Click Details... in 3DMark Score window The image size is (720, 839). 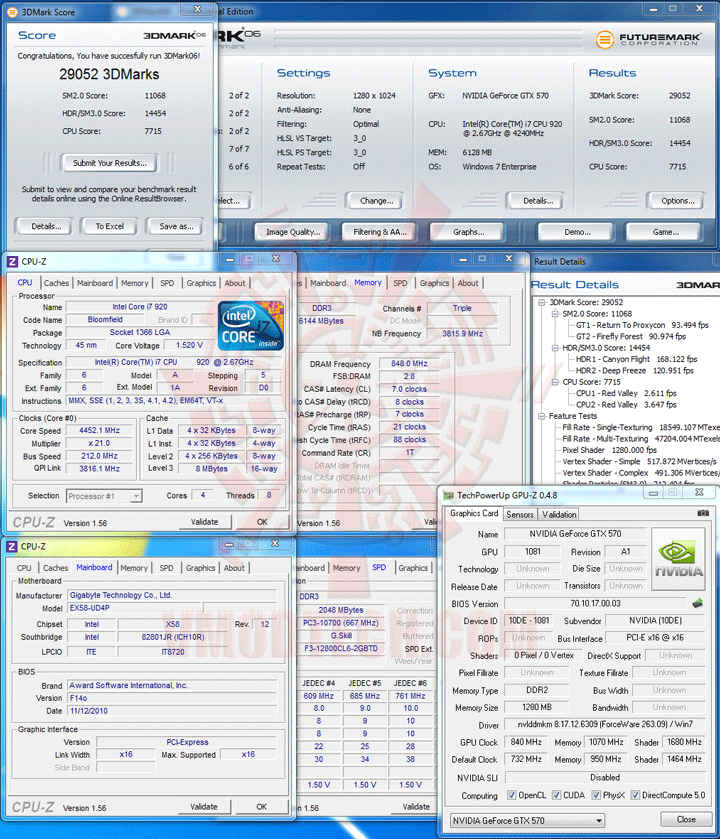pos(46,226)
